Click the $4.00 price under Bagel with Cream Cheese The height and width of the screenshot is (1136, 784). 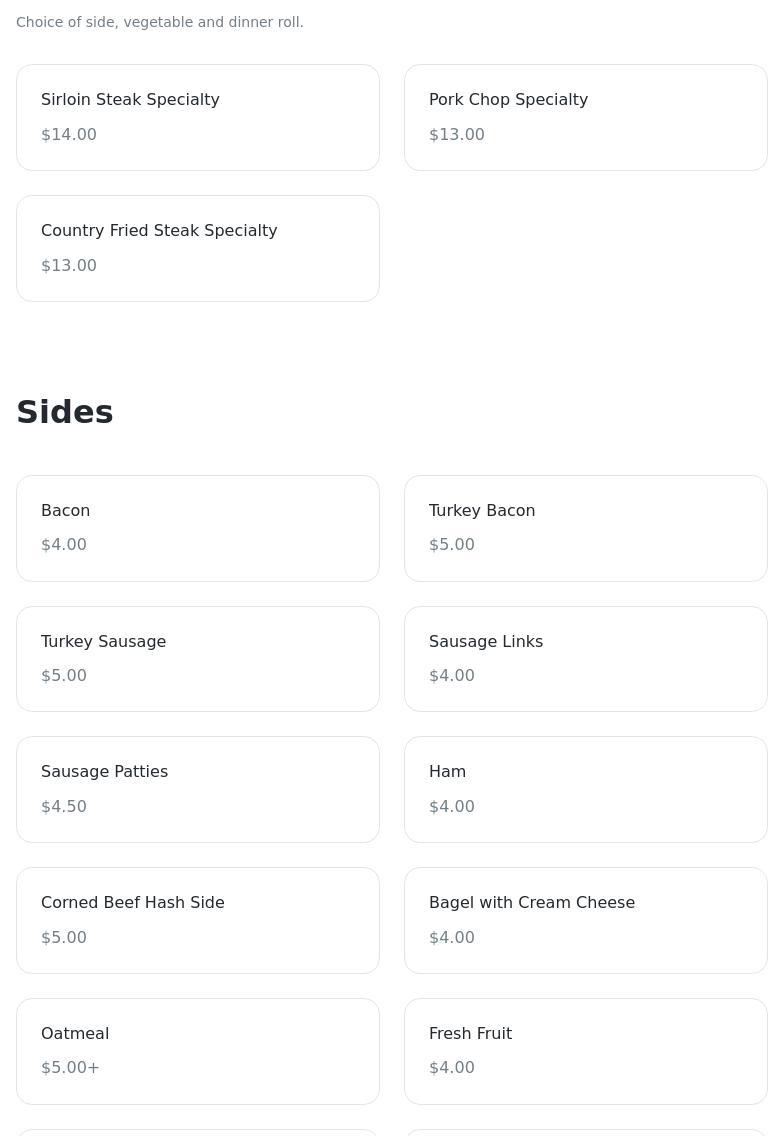coord(451,937)
